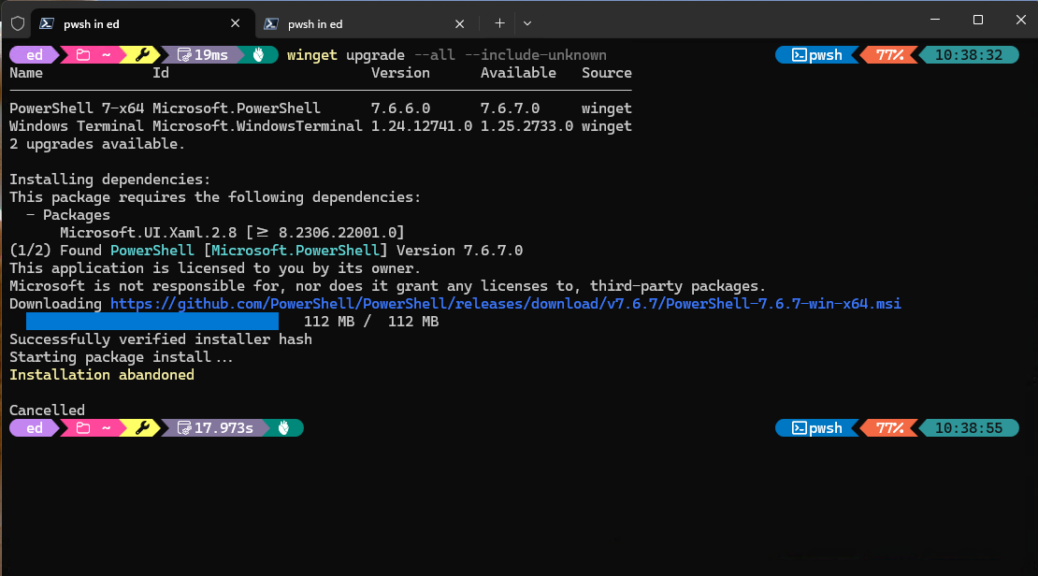Viewport: 1038px width, 576px height.
Task: Click the 'Installation abandoned' message
Action: coord(102,375)
